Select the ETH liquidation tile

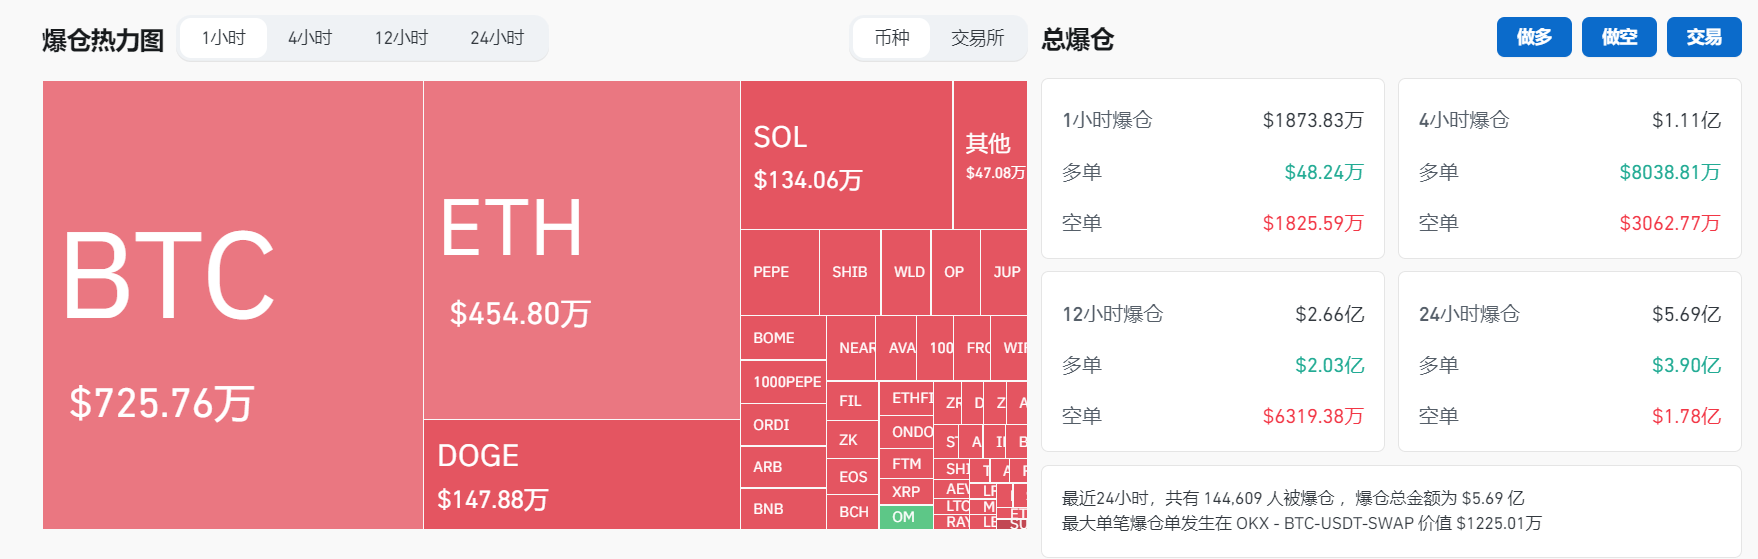pyautogui.click(x=581, y=250)
